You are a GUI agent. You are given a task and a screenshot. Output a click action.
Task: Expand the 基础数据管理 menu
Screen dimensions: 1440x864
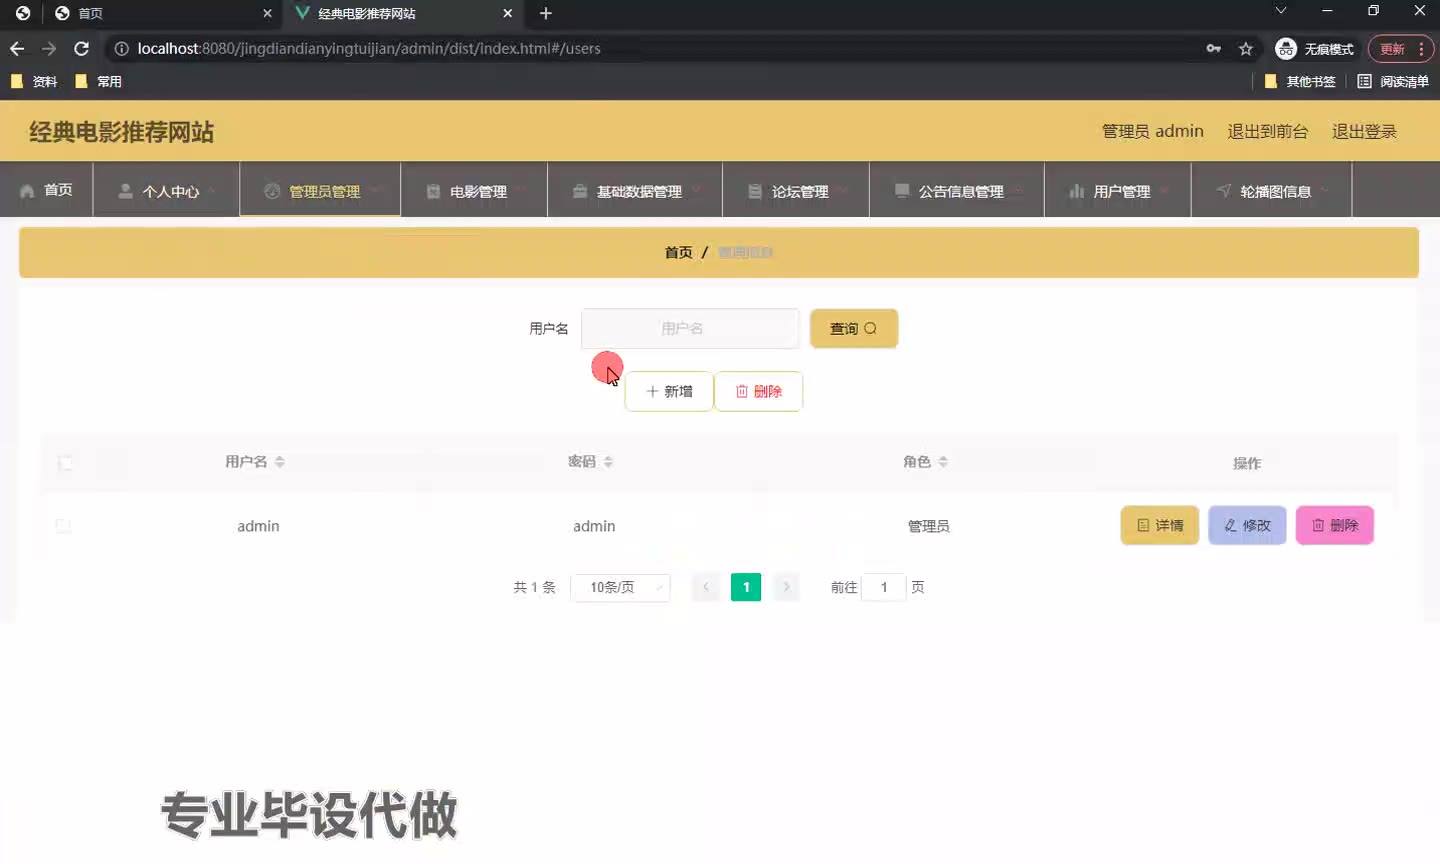coord(635,190)
